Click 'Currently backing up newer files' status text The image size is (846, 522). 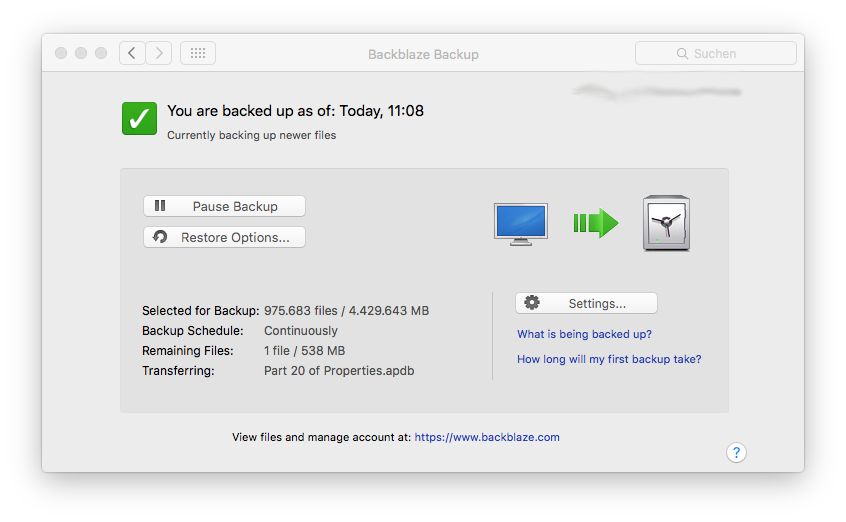coord(251,135)
